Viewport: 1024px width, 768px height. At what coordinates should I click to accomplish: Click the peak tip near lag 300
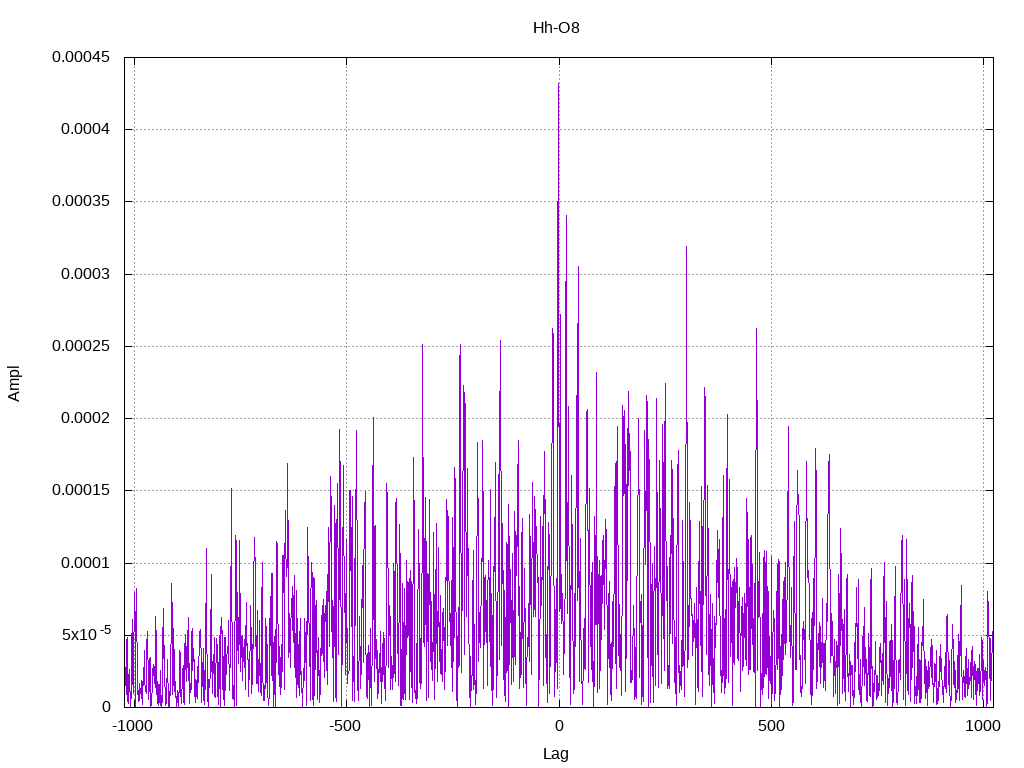click(x=686, y=248)
